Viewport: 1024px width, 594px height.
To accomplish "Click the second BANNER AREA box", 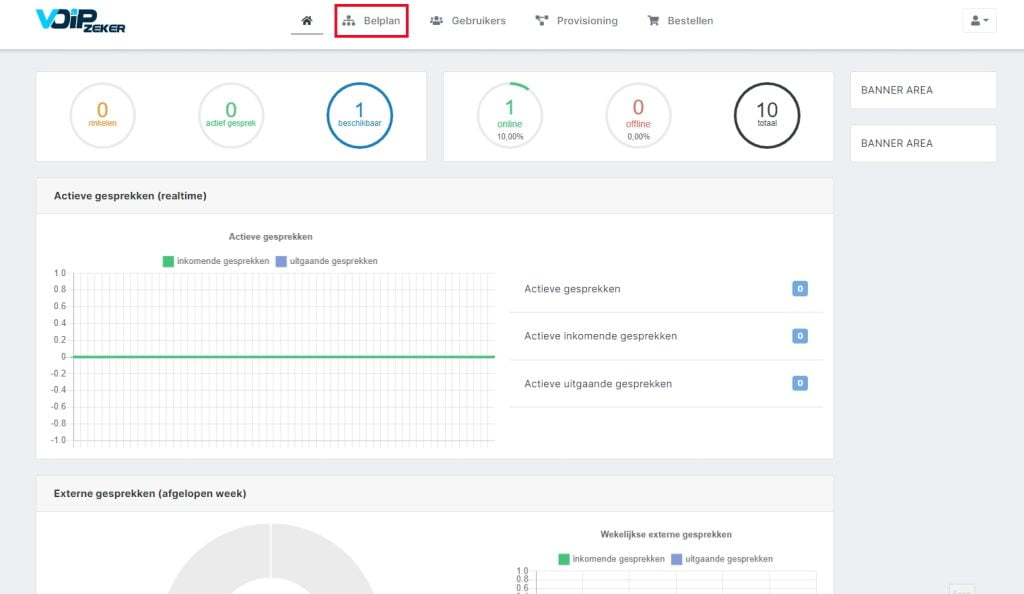I will 923,143.
